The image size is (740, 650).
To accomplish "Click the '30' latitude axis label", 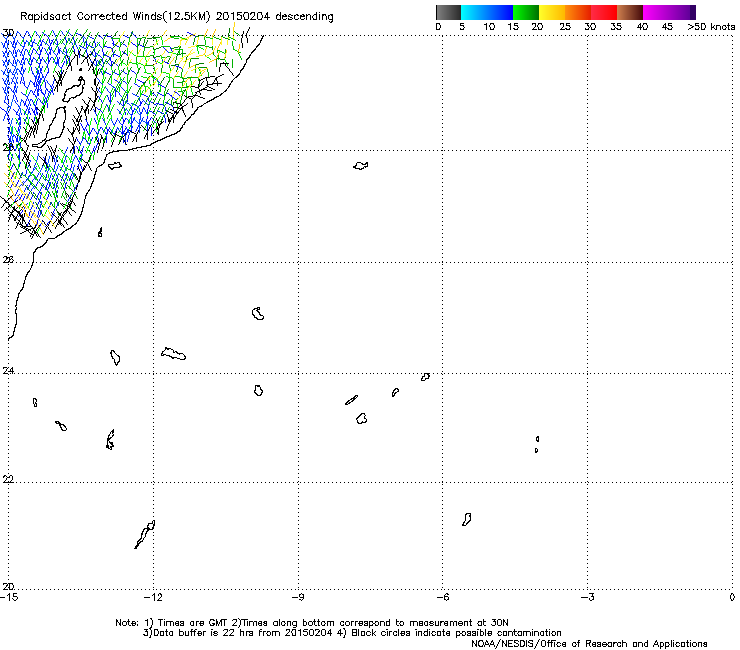I will [8, 33].
